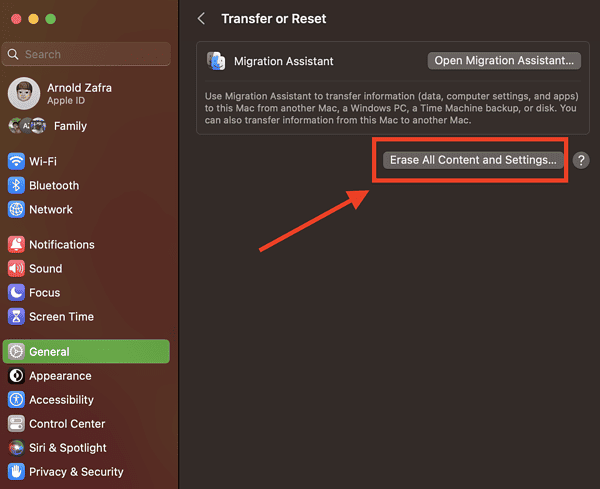Image resolution: width=600 pixels, height=489 pixels.
Task: Open the Siri & Spotlight icon
Action: 16,448
